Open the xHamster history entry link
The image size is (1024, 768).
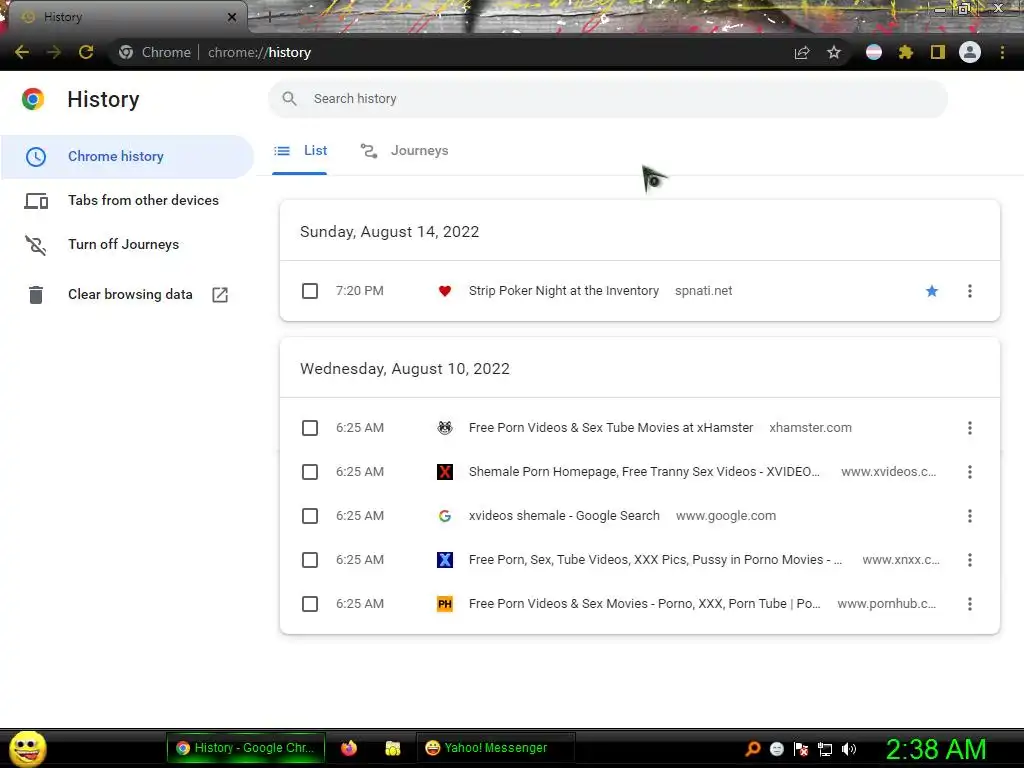611,428
